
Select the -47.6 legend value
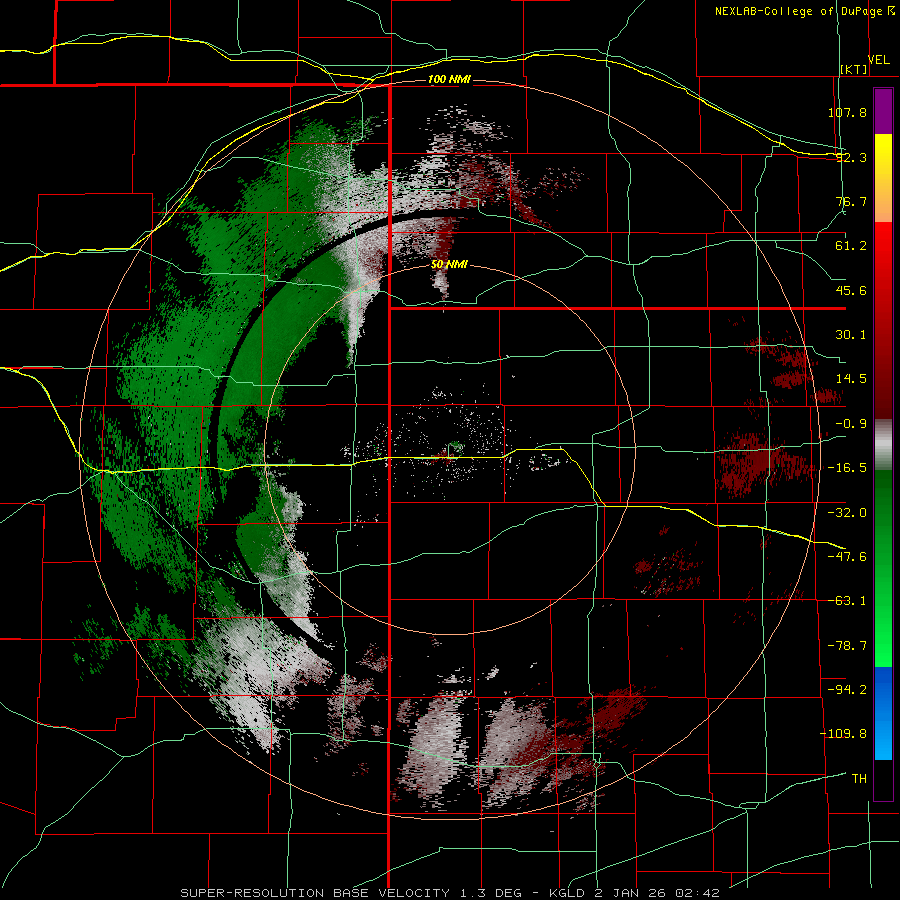click(847, 557)
